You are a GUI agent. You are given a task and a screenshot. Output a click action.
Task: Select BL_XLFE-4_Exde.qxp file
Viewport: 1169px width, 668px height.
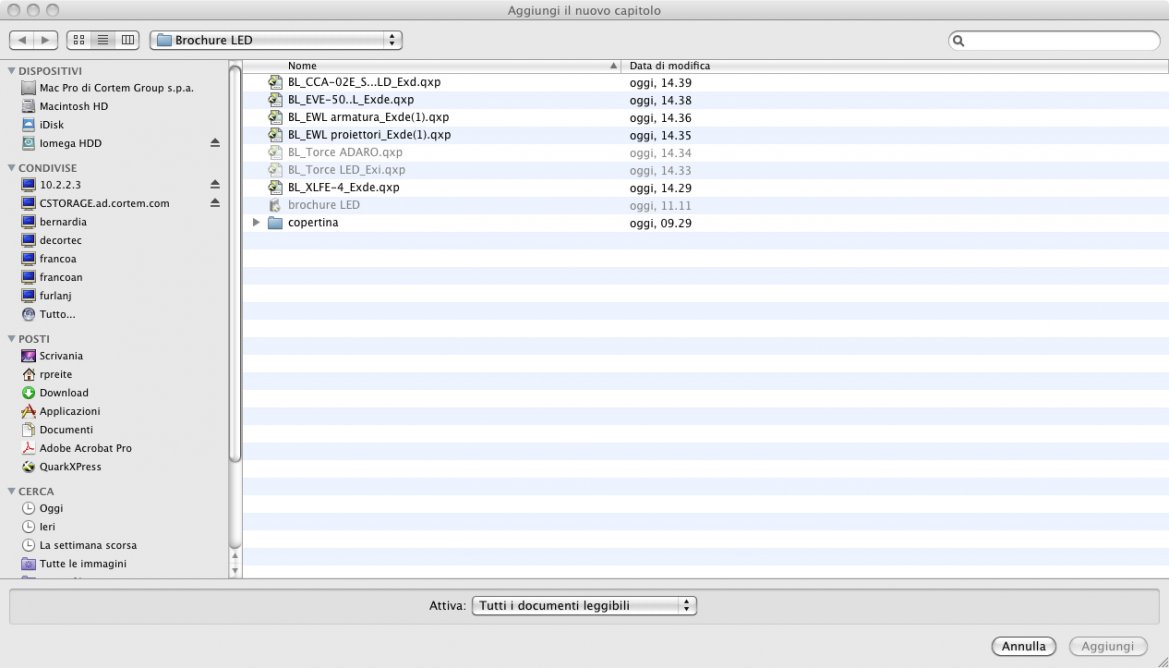343,187
